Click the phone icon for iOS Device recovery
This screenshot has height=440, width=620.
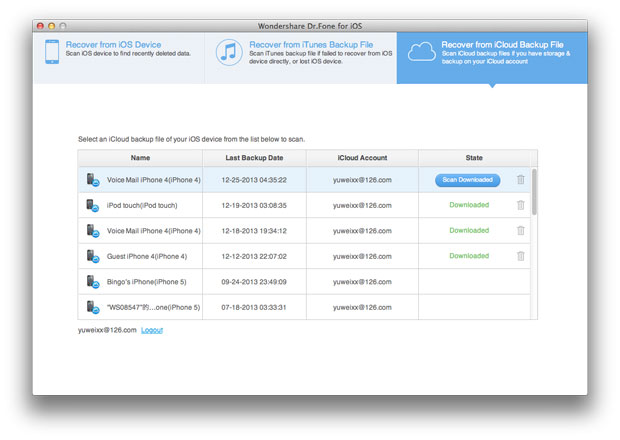click(x=52, y=52)
